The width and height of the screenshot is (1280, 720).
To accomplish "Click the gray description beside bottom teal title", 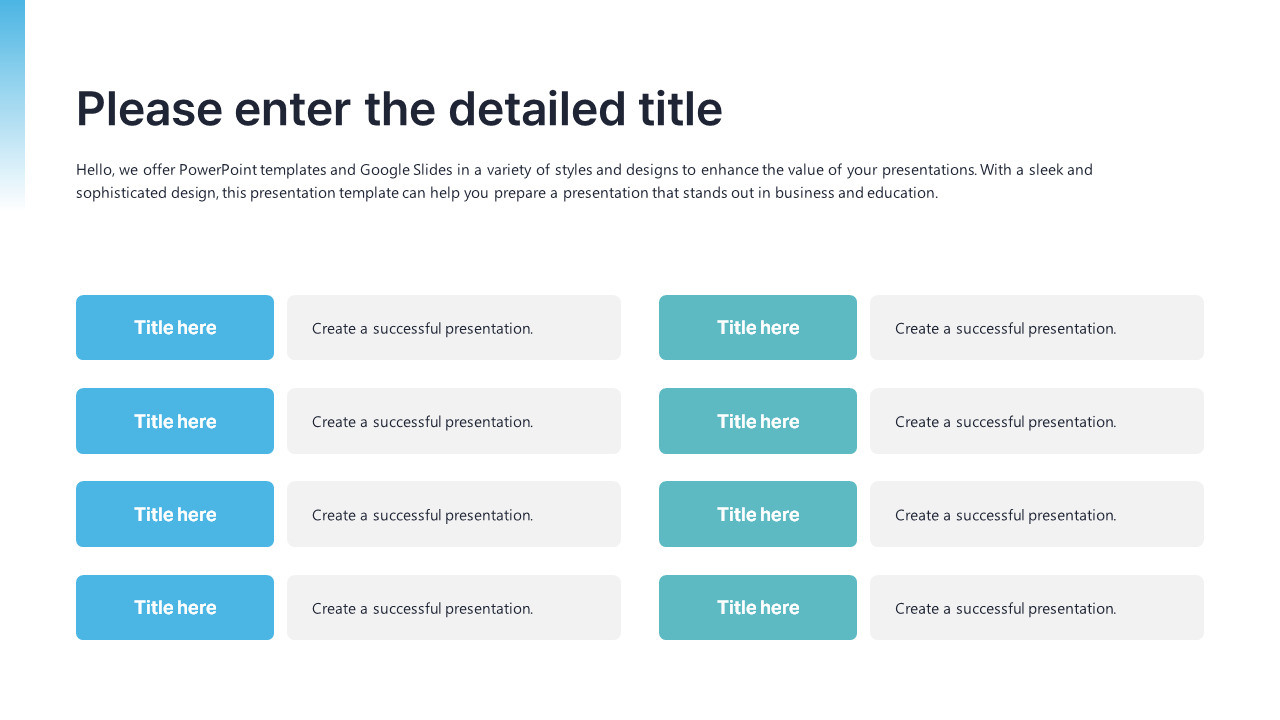I will [x=1037, y=607].
